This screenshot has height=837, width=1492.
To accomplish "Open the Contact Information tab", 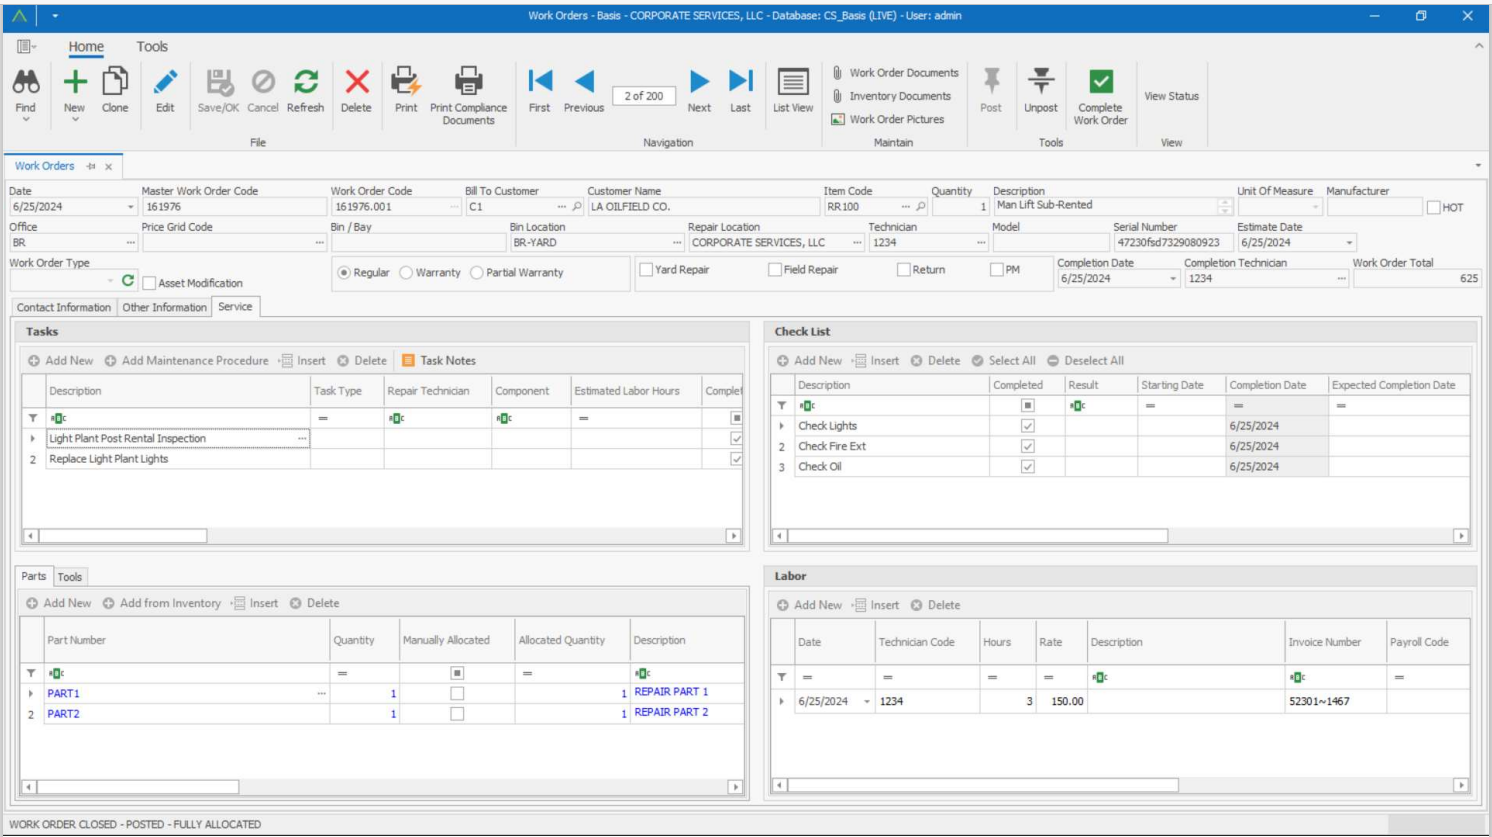I will 64,308.
